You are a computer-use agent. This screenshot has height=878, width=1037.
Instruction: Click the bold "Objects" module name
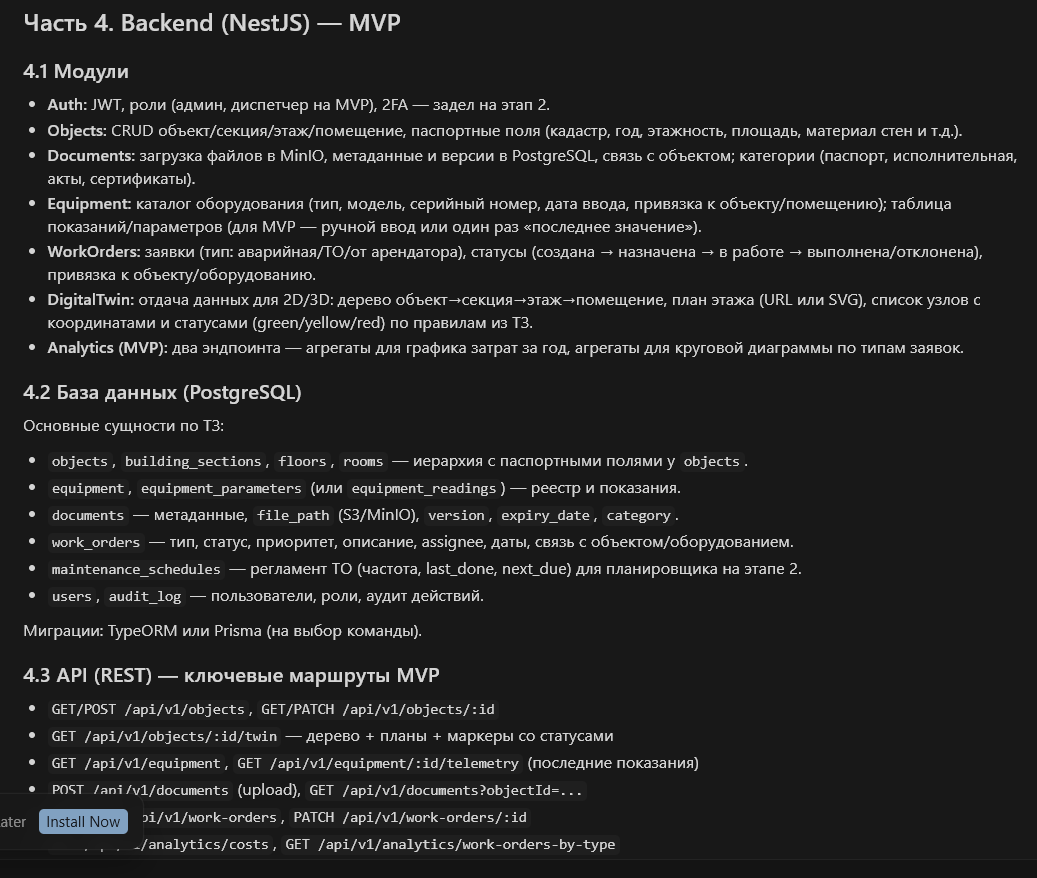coord(76,130)
